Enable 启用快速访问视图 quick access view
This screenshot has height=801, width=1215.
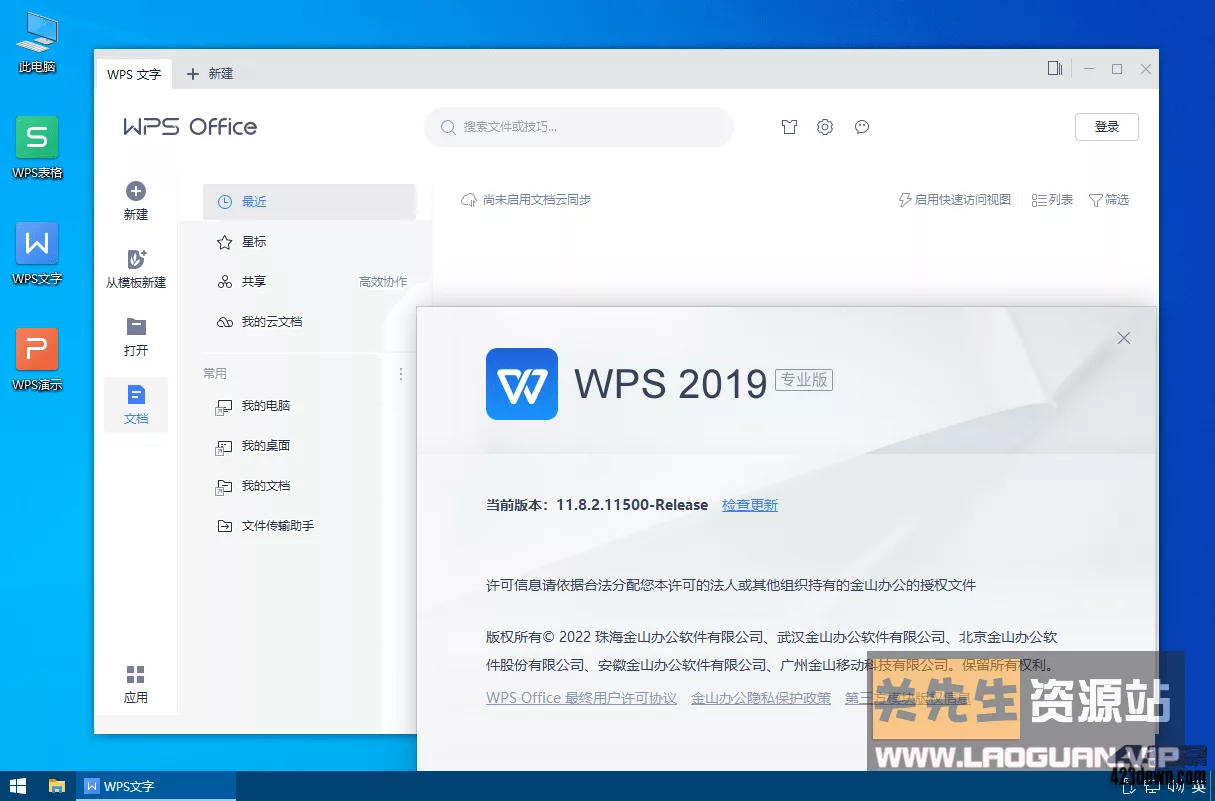(x=954, y=199)
